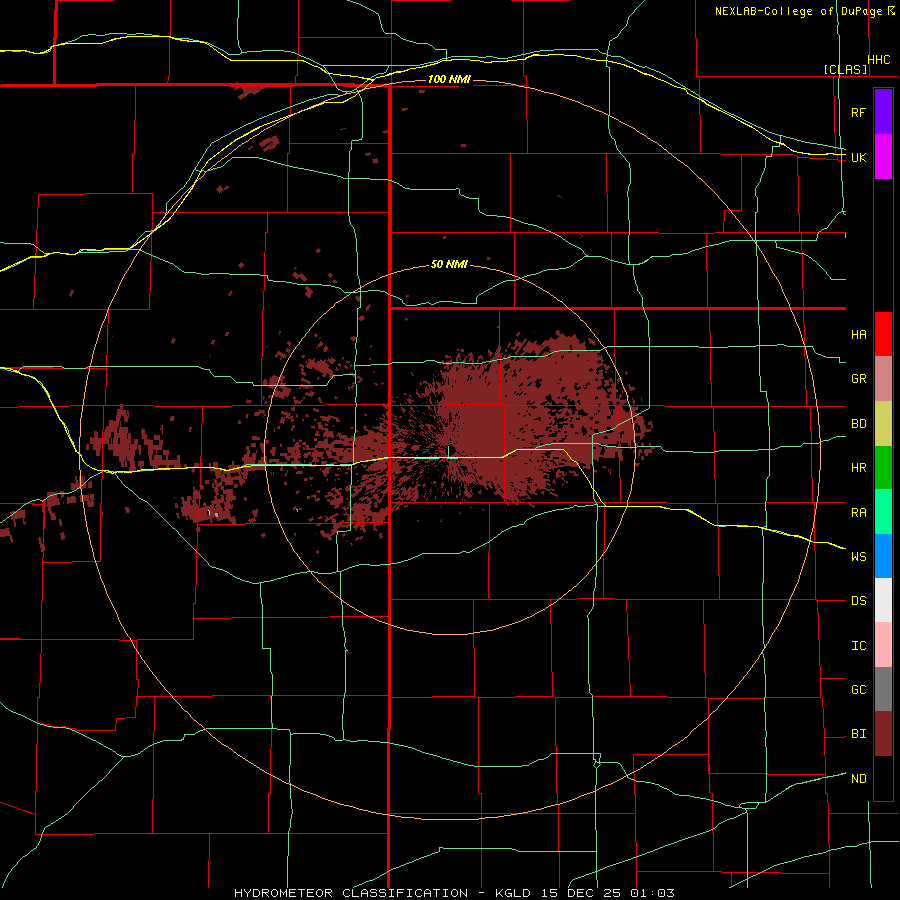Viewport: 900px width, 900px height.
Task: Click the GC gray legend swatch
Action: coord(883,689)
